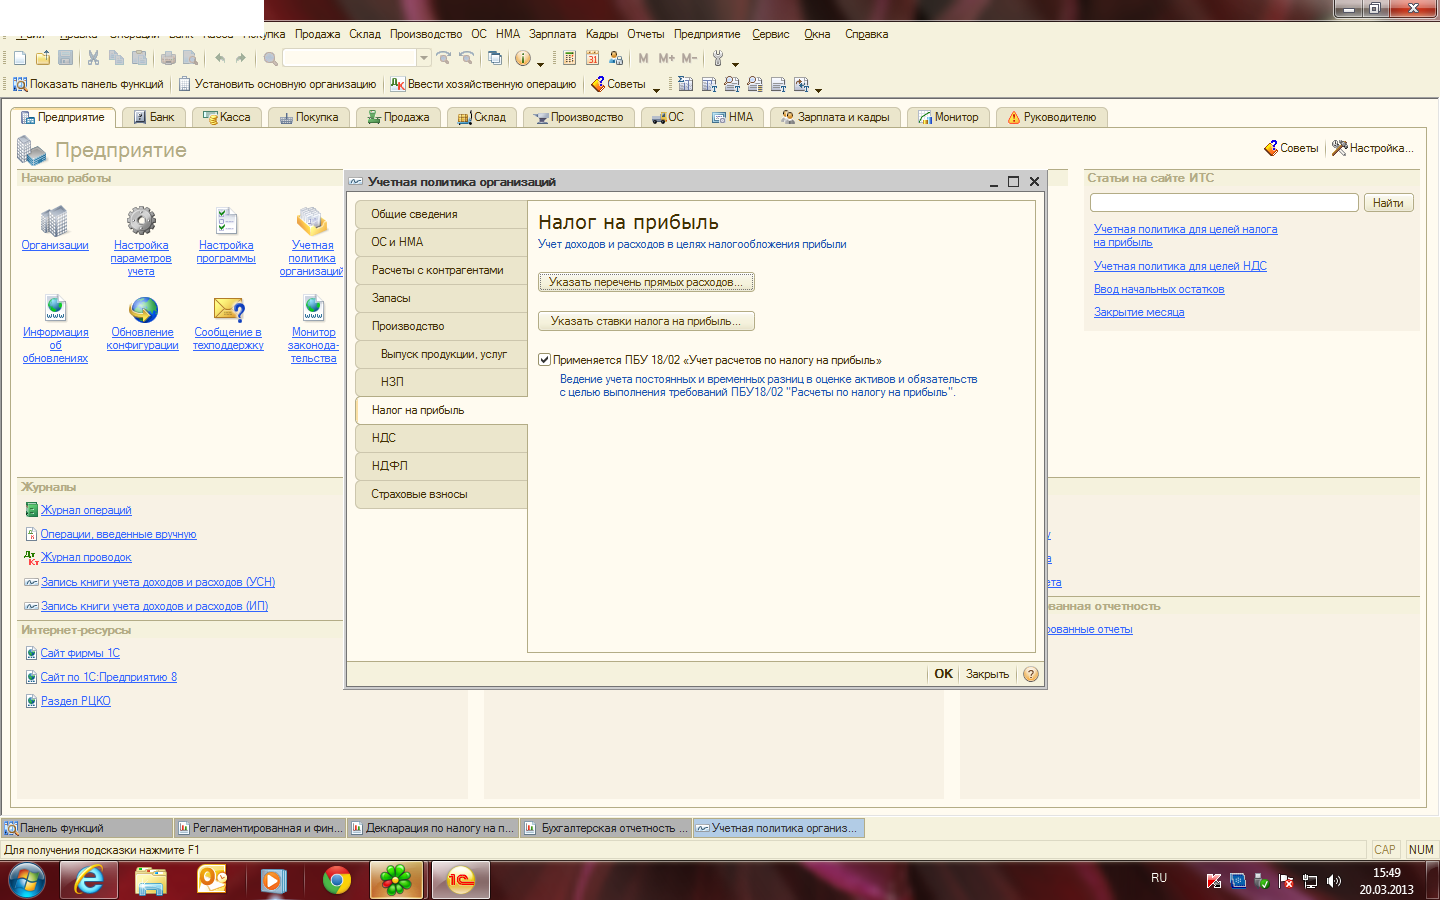The width and height of the screenshot is (1440, 900).
Task: Open Настройка параметров учета gear icon
Action: 141,221
